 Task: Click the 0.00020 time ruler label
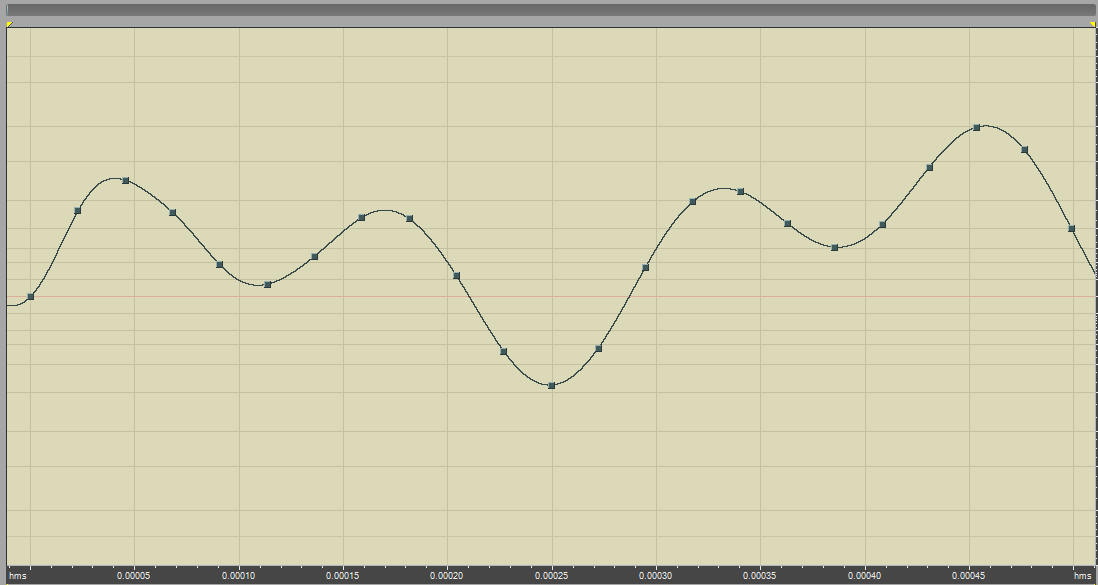pyautogui.click(x=447, y=576)
